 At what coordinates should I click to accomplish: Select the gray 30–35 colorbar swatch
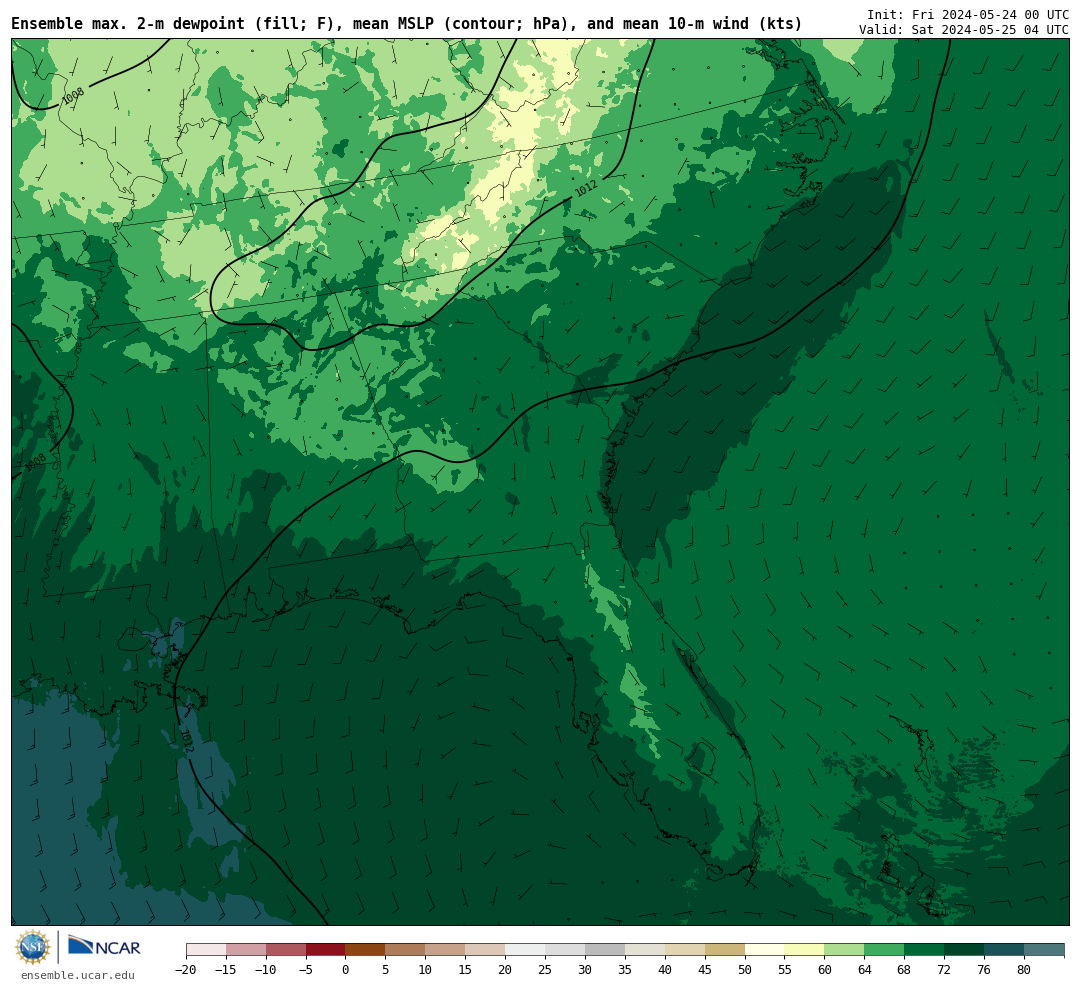coord(605,950)
